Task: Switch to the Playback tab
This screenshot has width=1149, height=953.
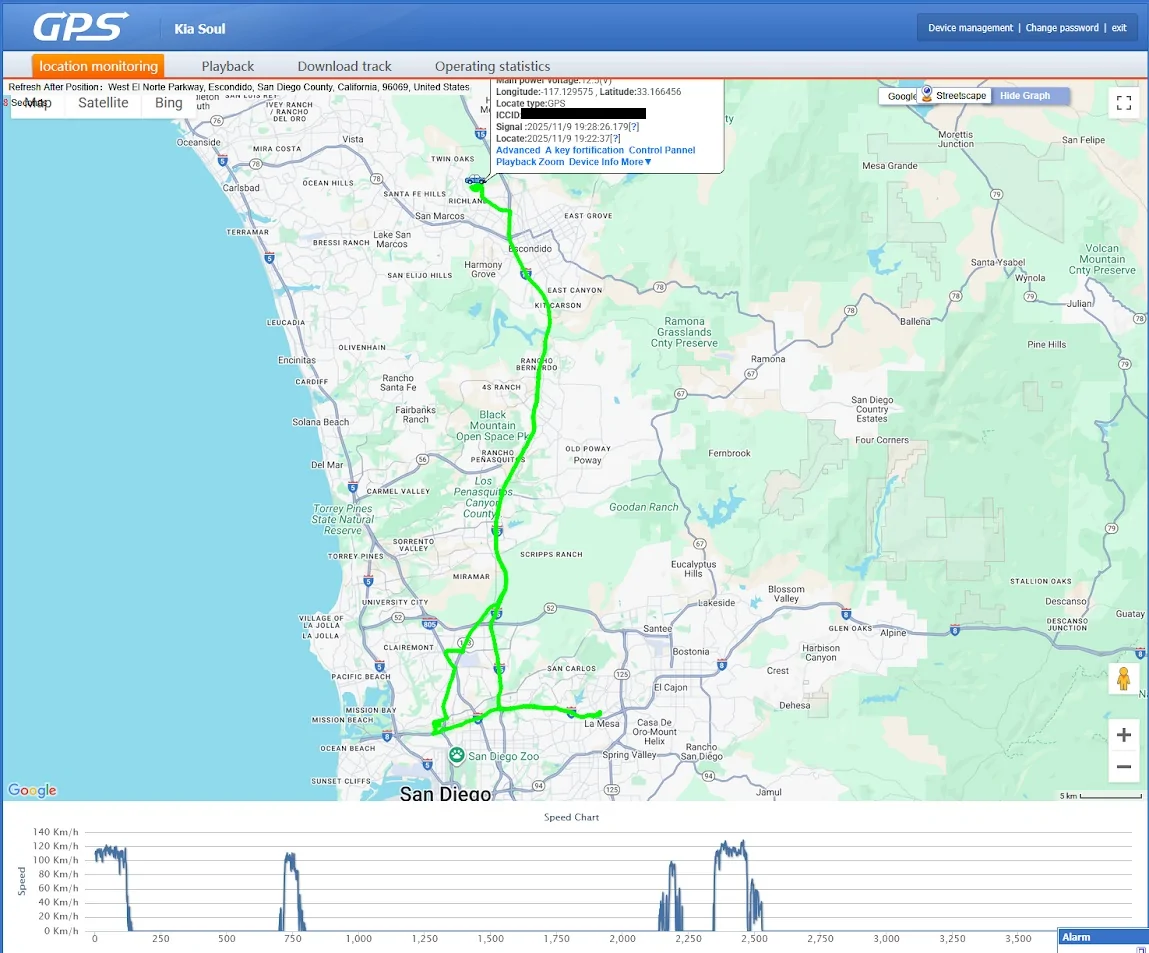Action: click(228, 66)
